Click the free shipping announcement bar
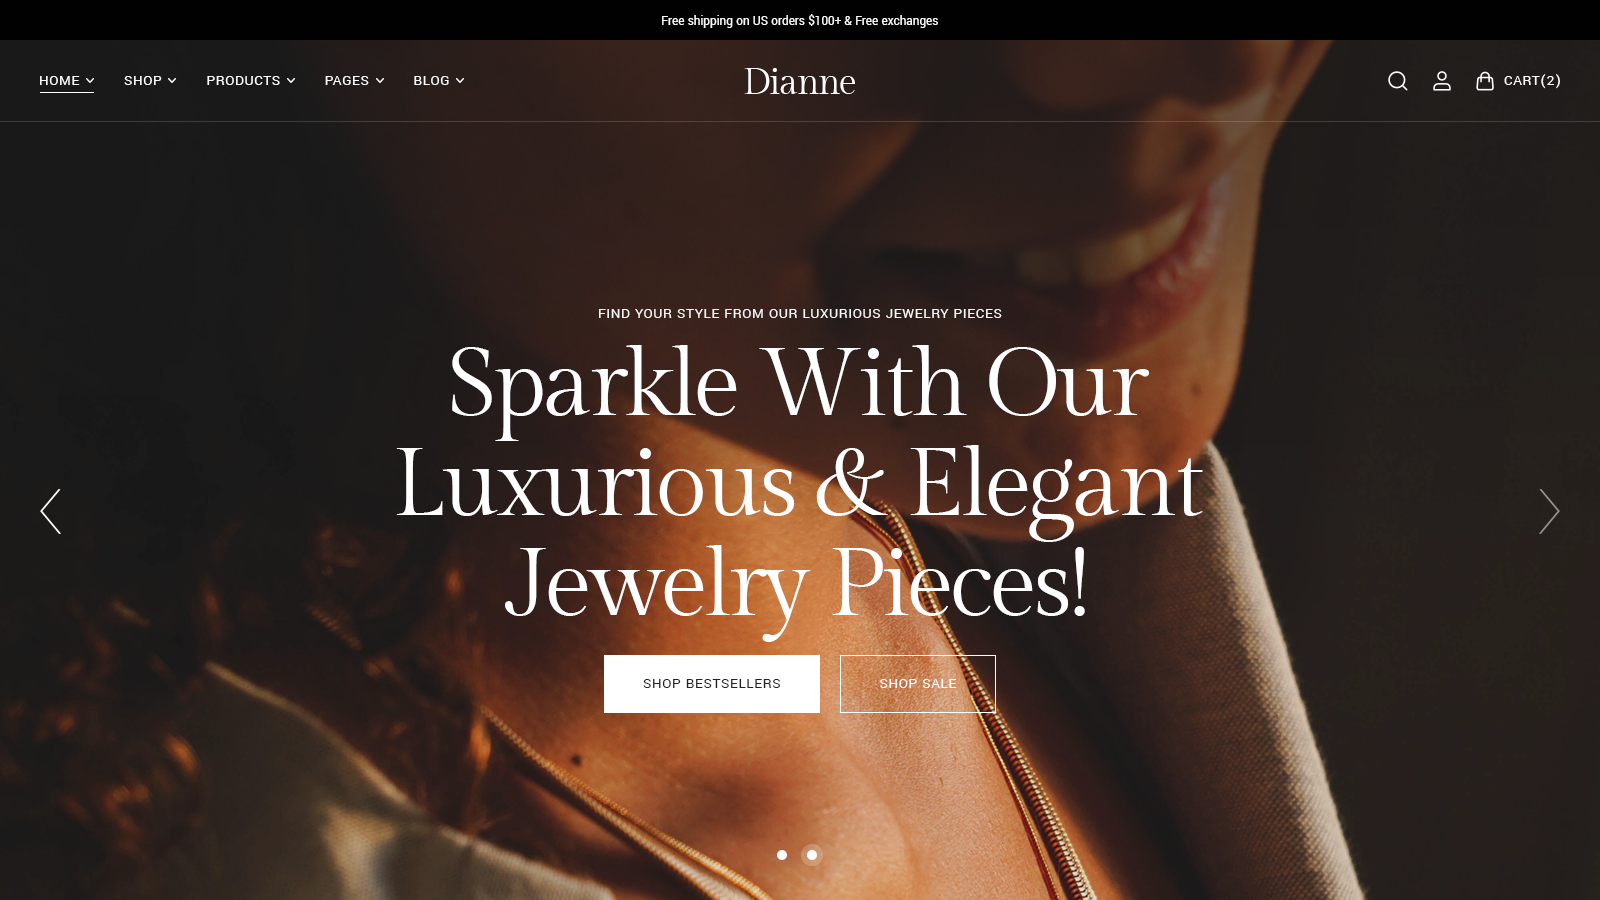The image size is (1600, 900). (x=800, y=20)
